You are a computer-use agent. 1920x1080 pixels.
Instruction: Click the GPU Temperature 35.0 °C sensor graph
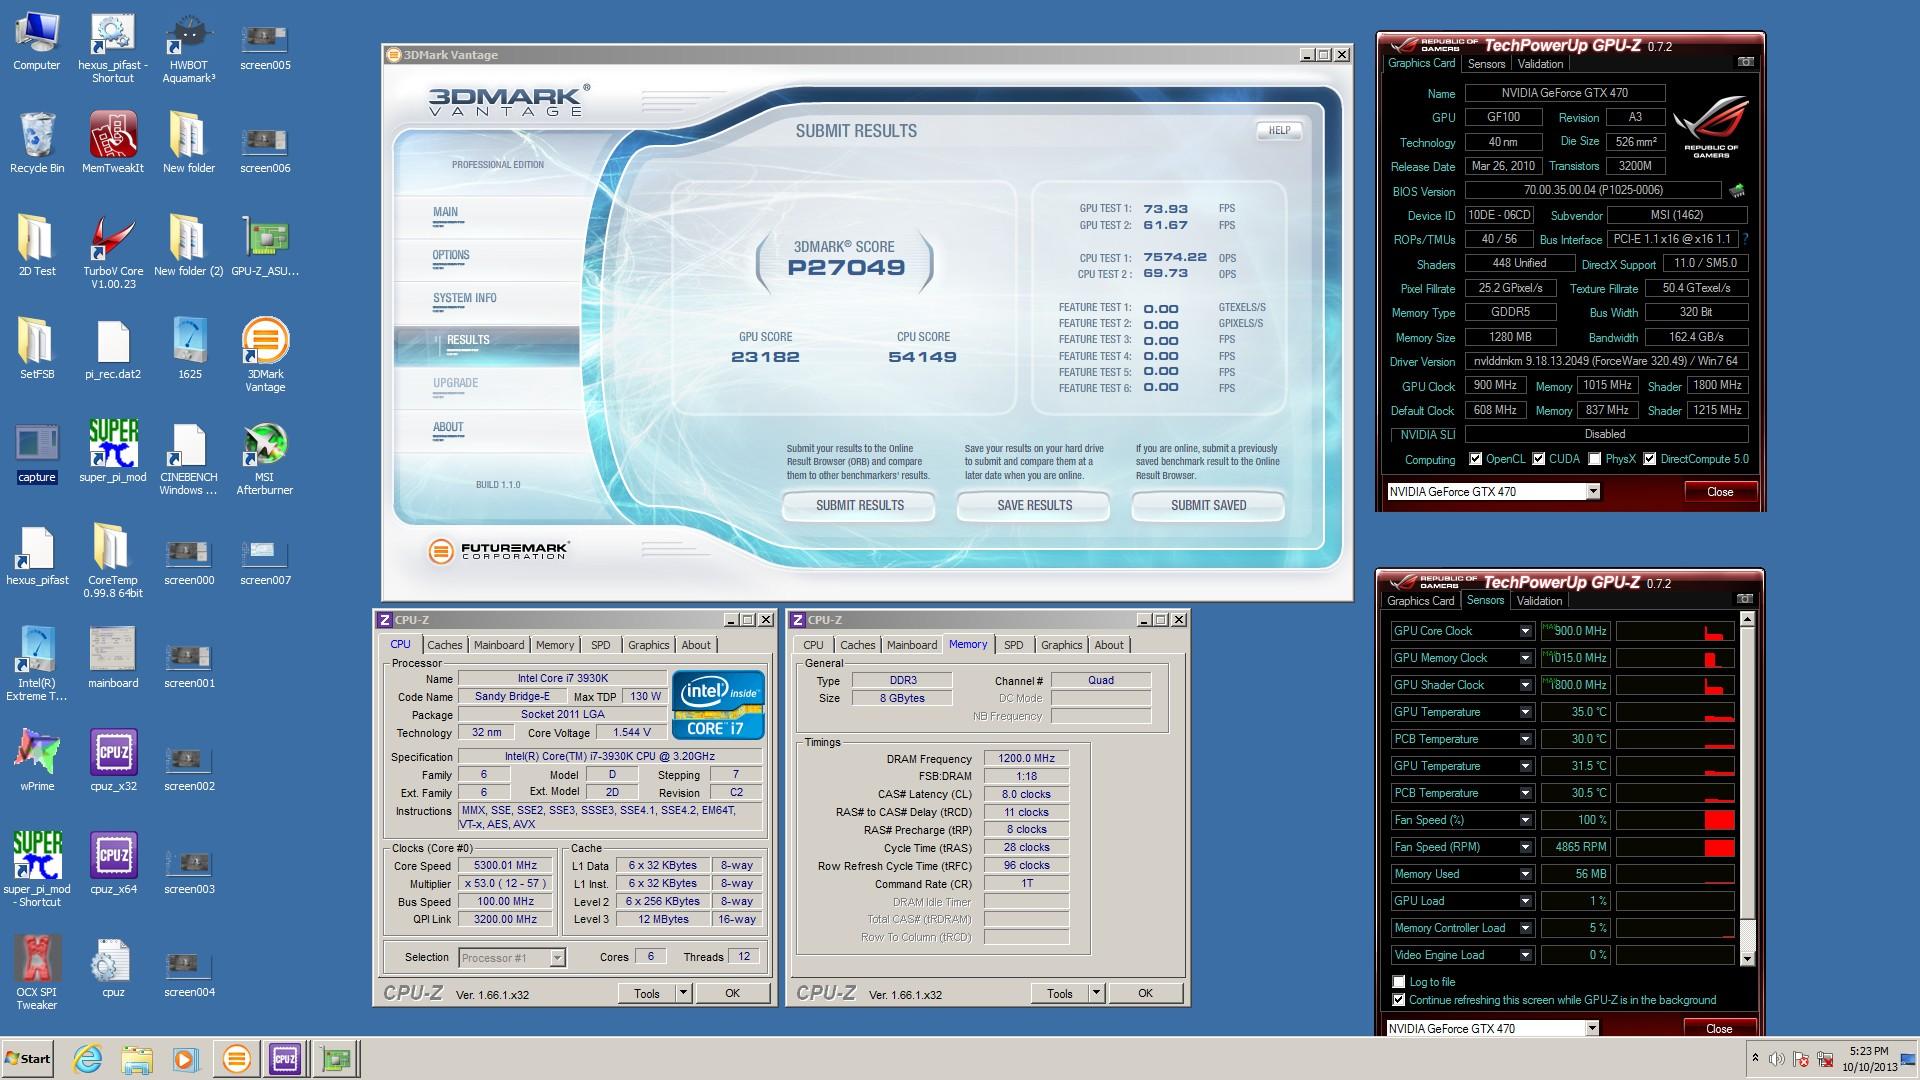point(1675,712)
